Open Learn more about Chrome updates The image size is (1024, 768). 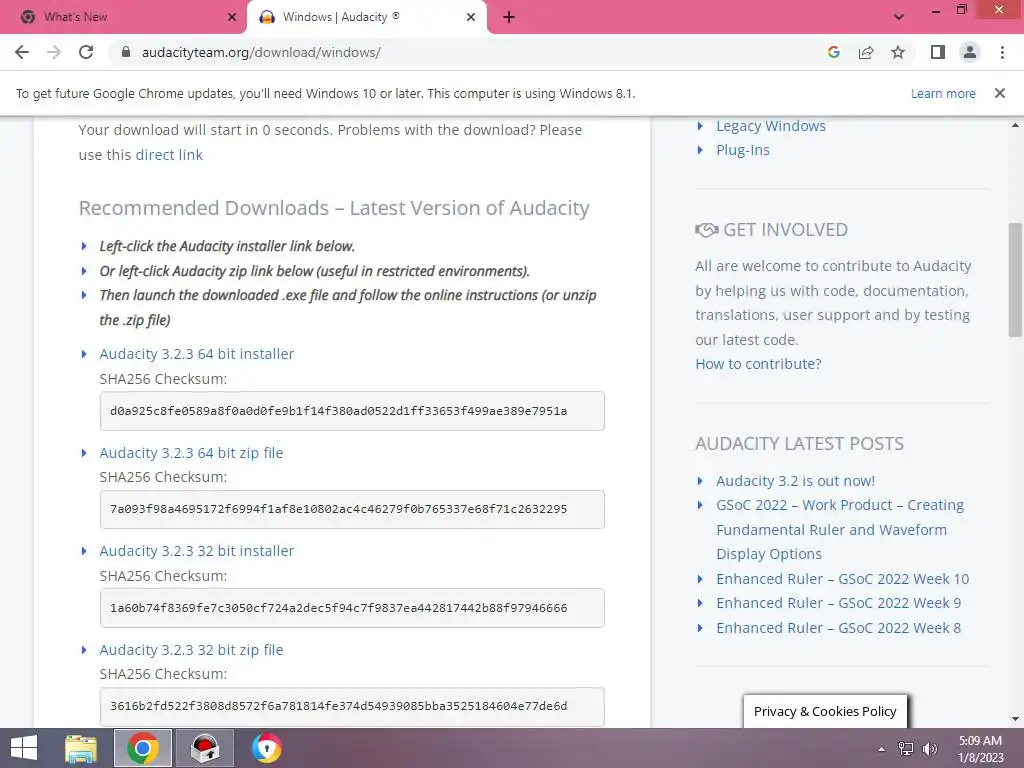coord(943,93)
